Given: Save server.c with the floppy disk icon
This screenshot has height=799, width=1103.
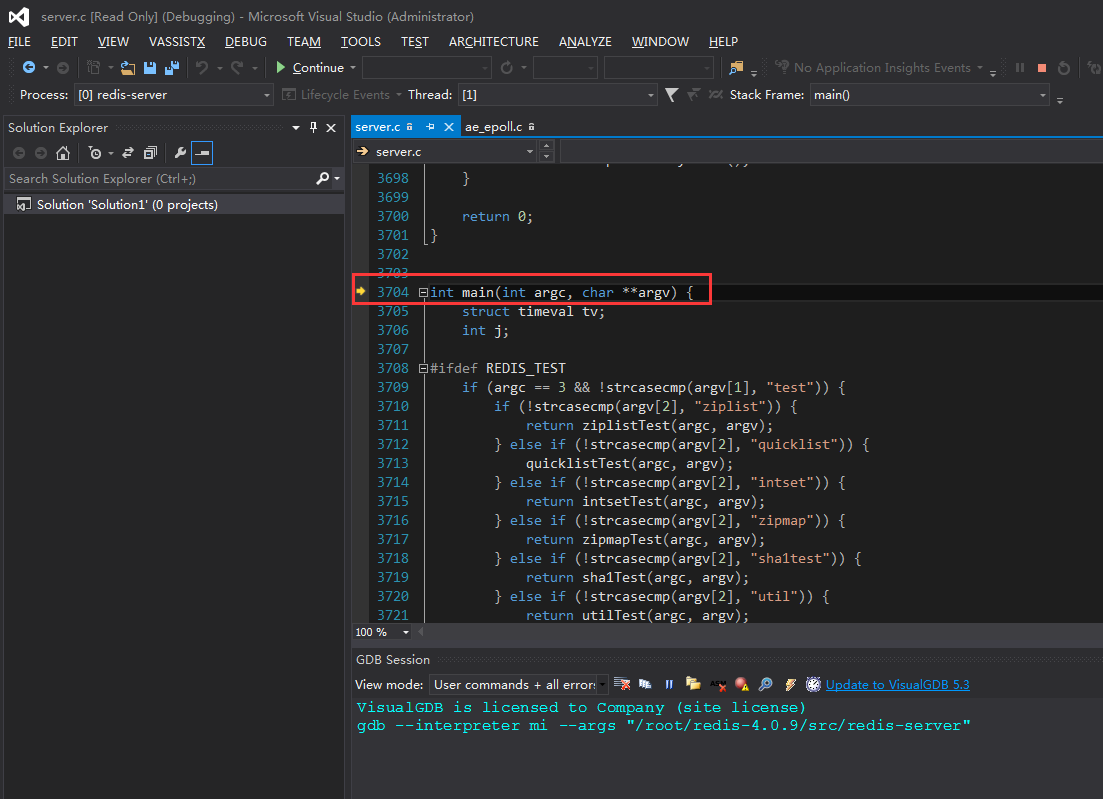Looking at the screenshot, I should 150,68.
